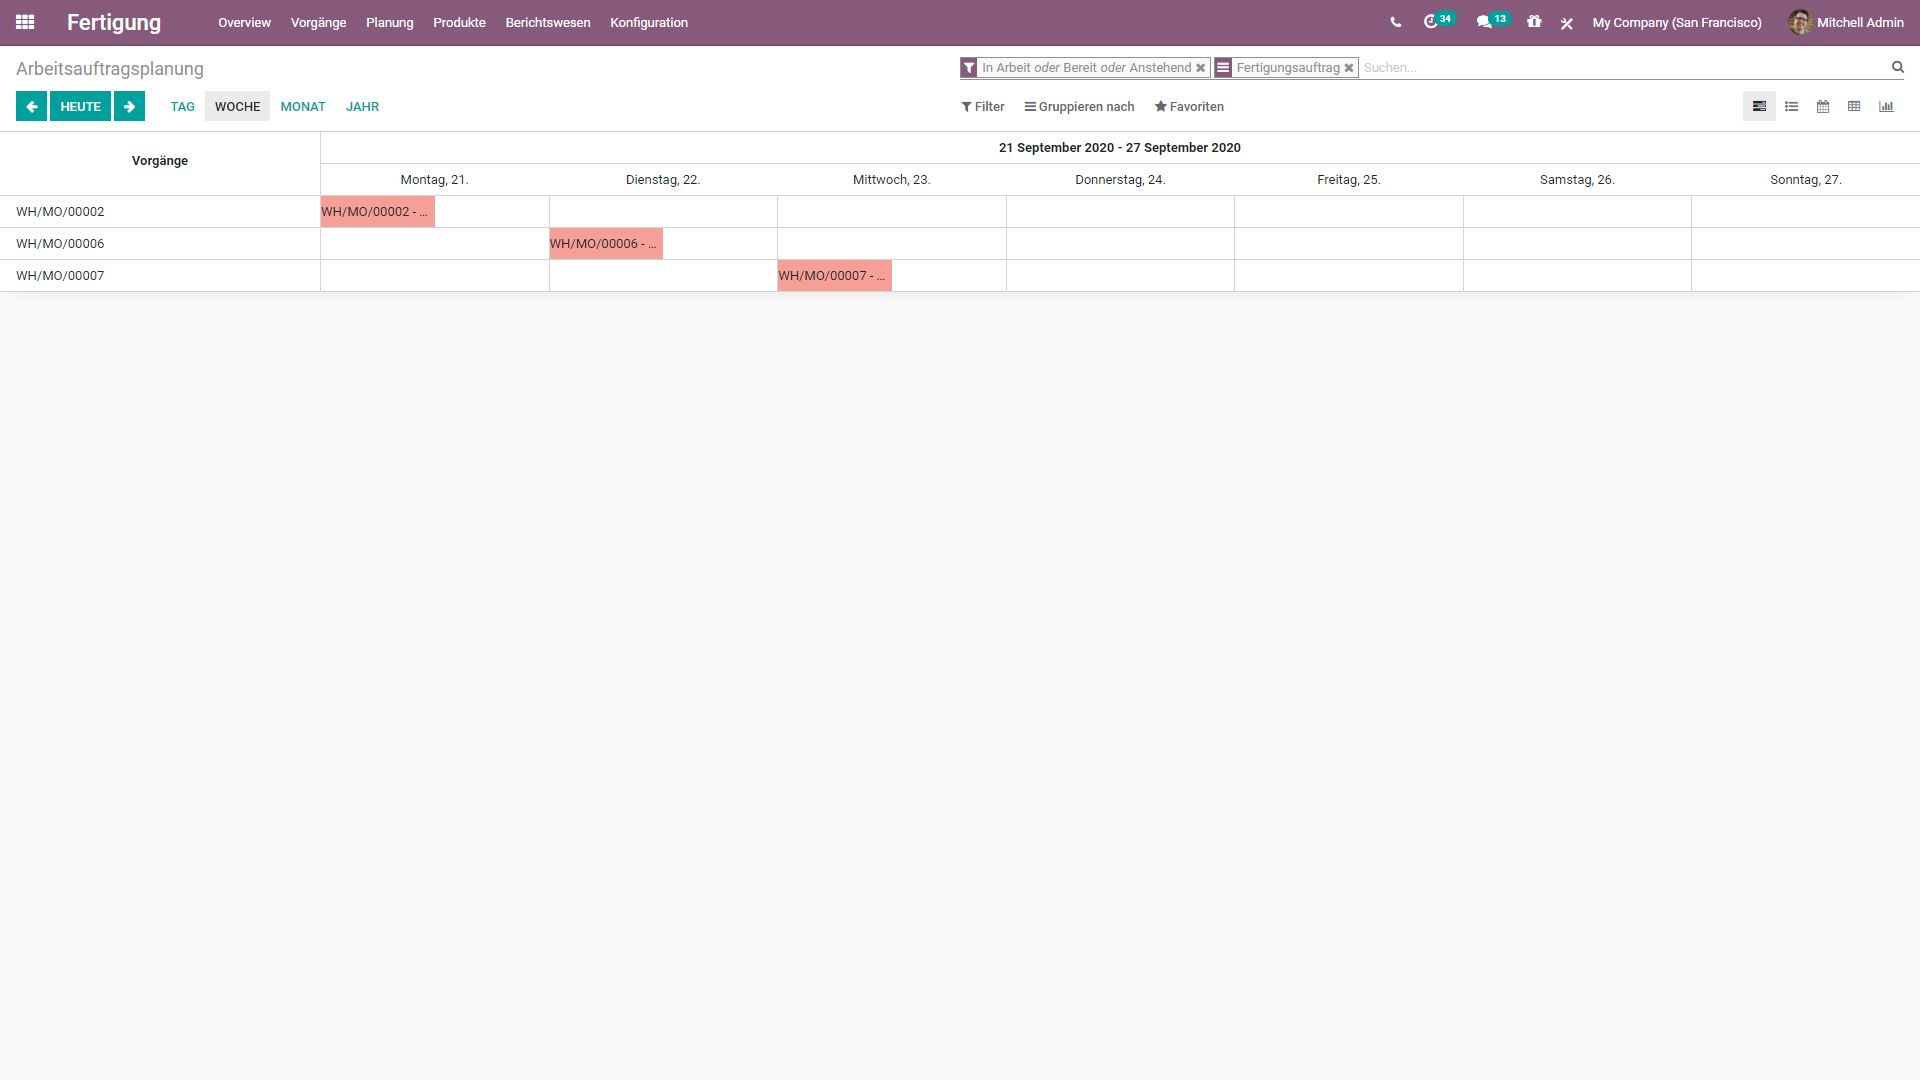Click the phone call icon
The image size is (1920, 1080).
(x=1395, y=22)
